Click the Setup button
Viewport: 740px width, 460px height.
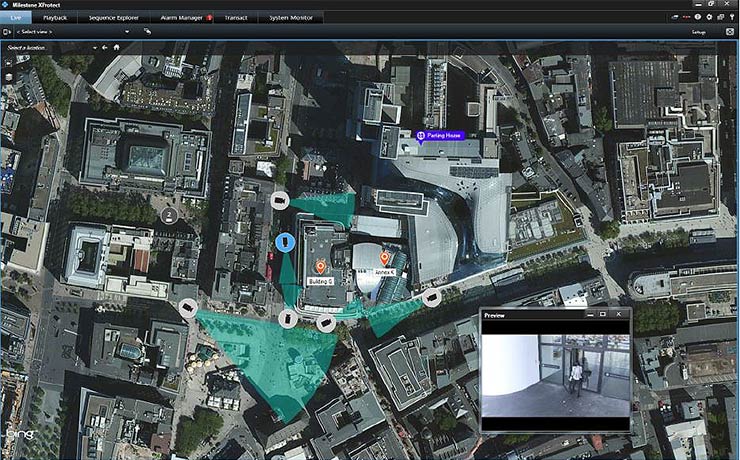coord(699,32)
